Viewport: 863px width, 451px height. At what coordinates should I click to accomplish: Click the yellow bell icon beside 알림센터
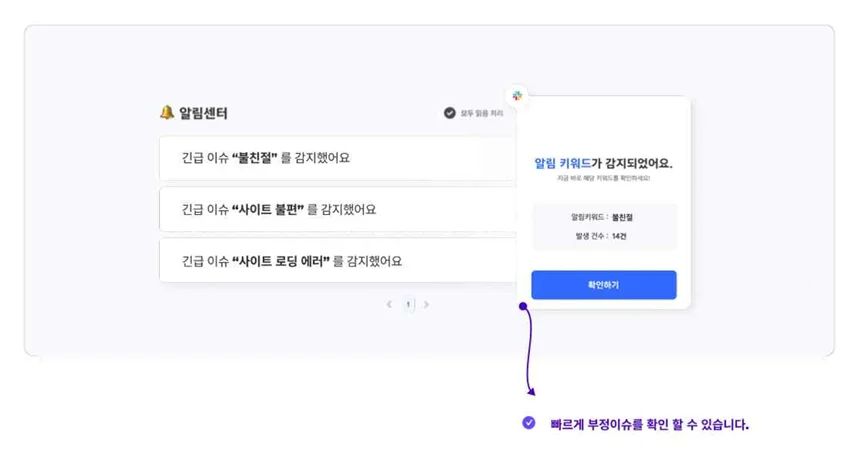point(167,113)
